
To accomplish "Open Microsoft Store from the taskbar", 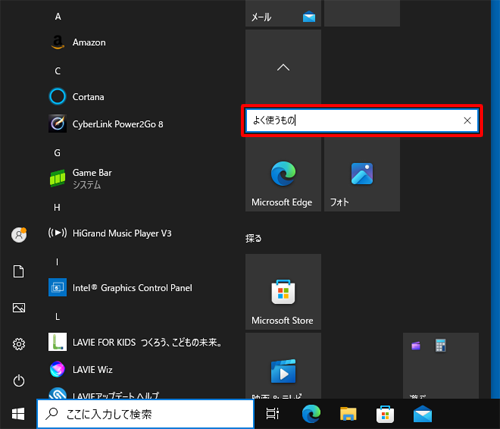I will (x=385, y=414).
